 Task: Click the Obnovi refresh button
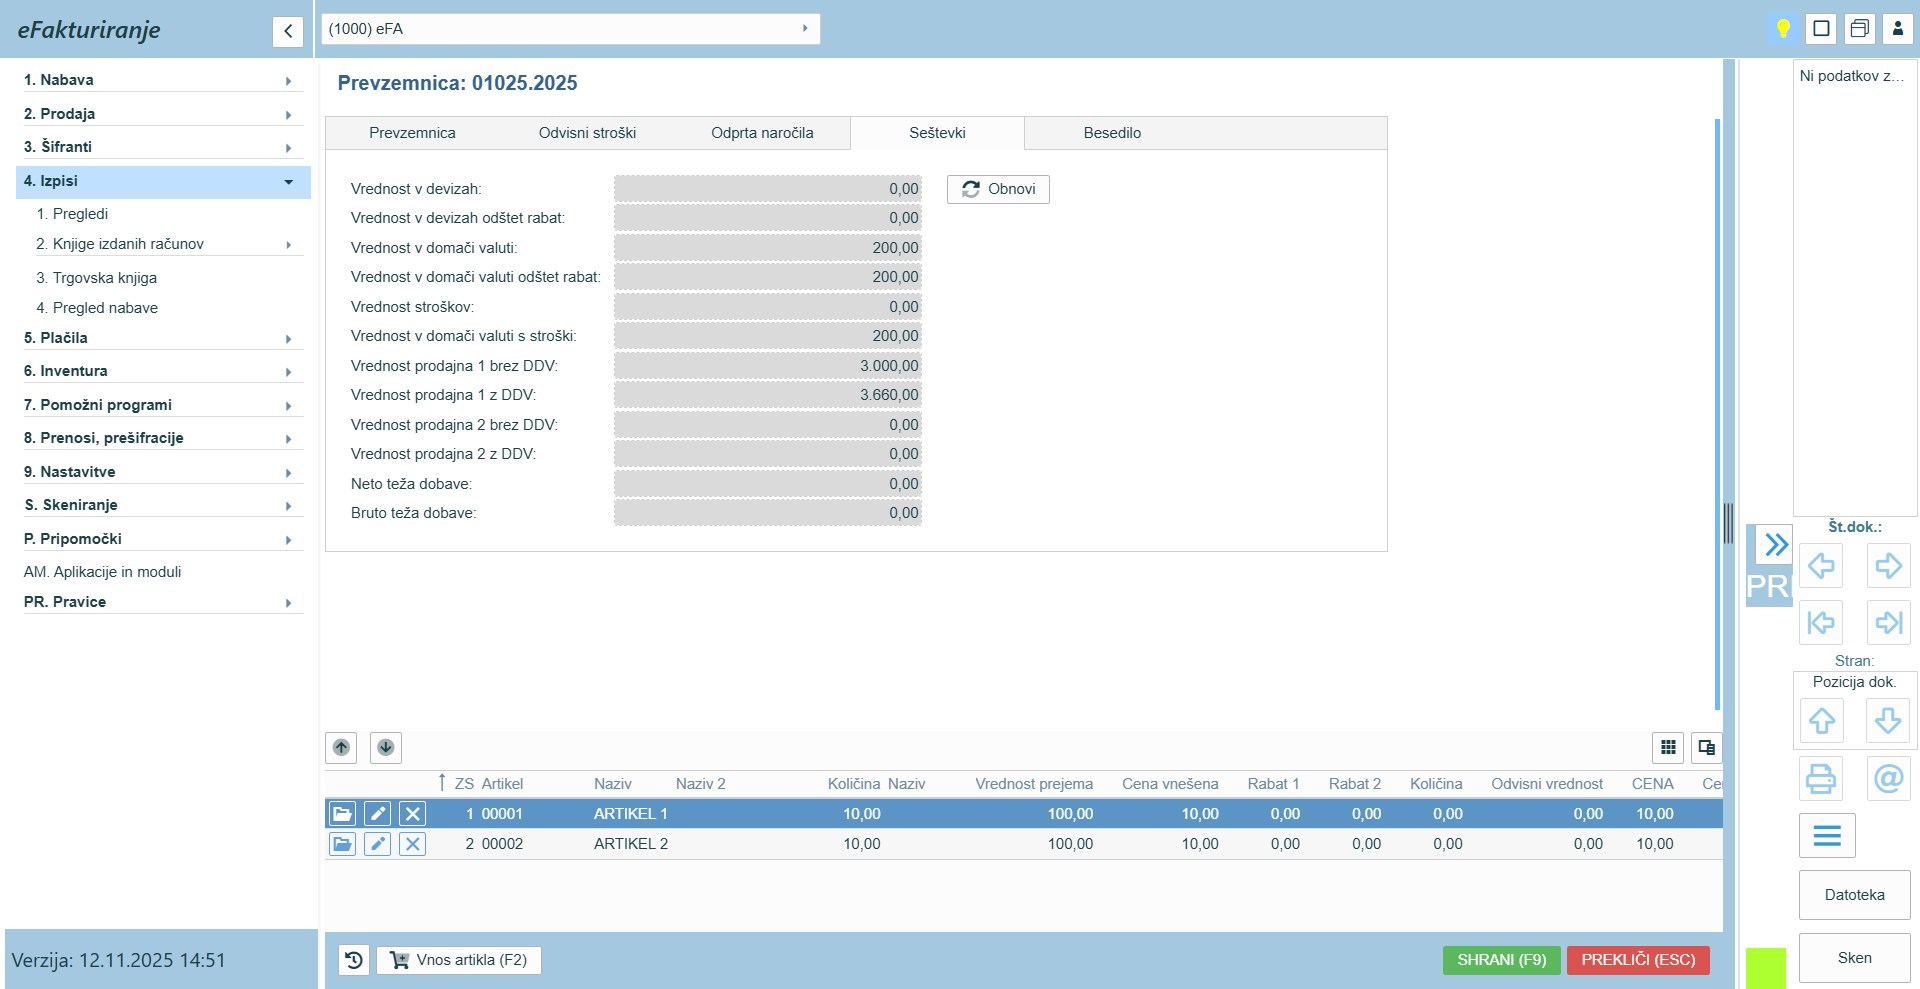tap(998, 189)
